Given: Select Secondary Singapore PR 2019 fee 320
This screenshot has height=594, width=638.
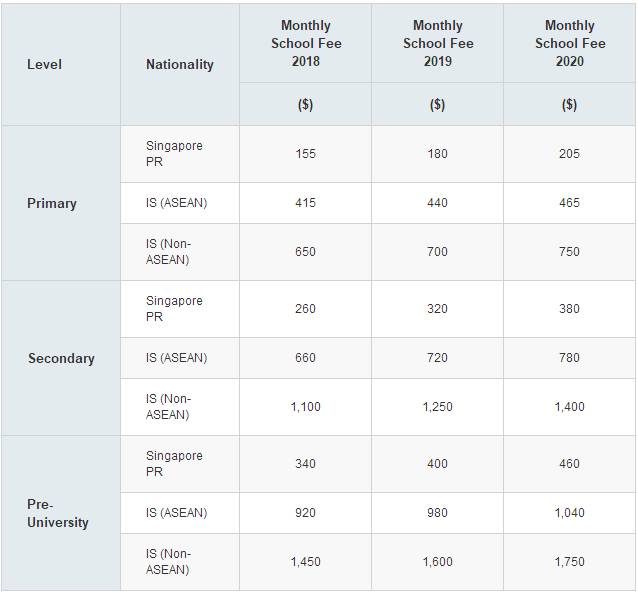Looking at the screenshot, I should [437, 309].
